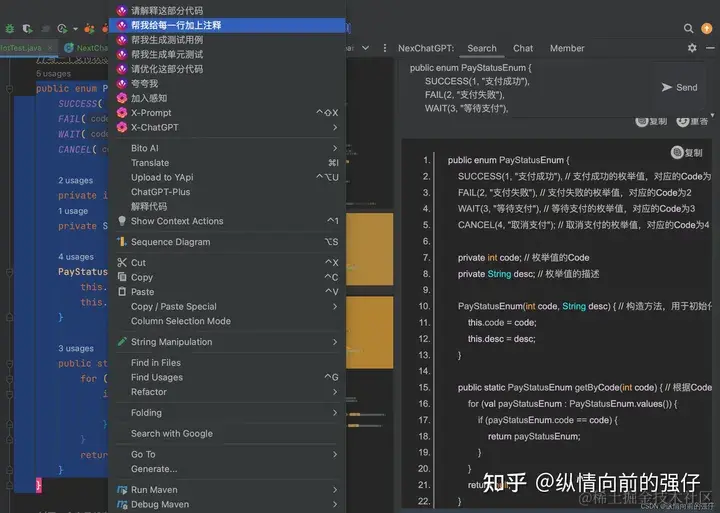Click the green Debug bug icon
This screenshot has width=720, height=513.
(10, 28)
